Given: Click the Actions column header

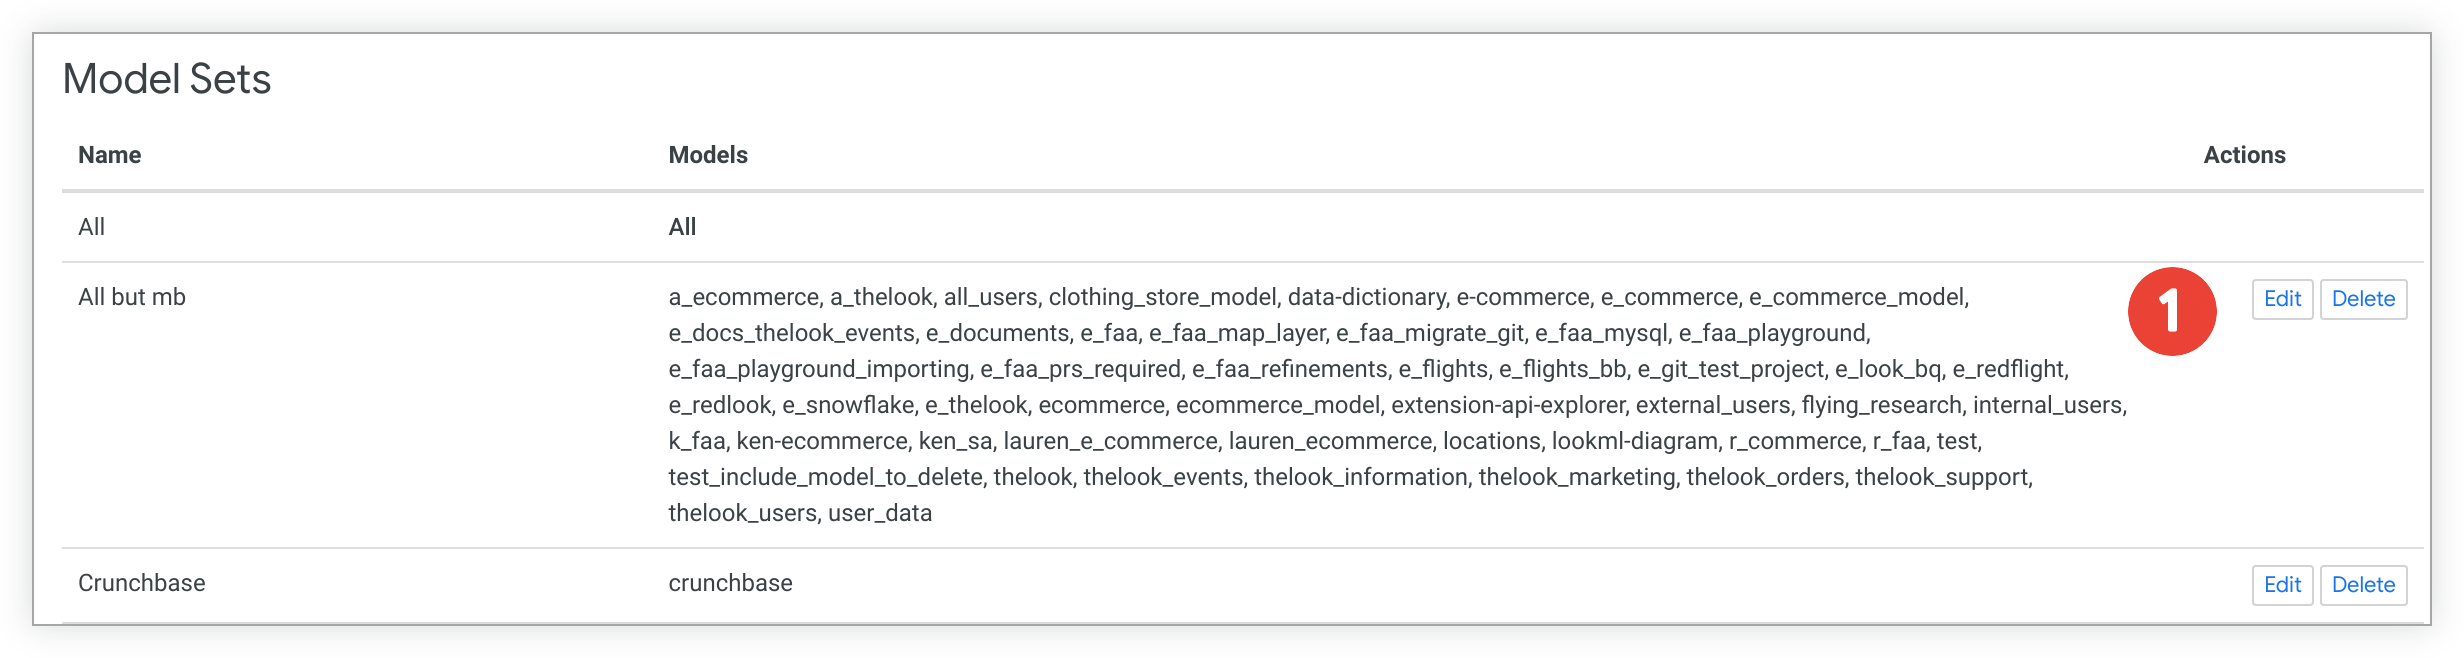Looking at the screenshot, I should [x=2244, y=155].
